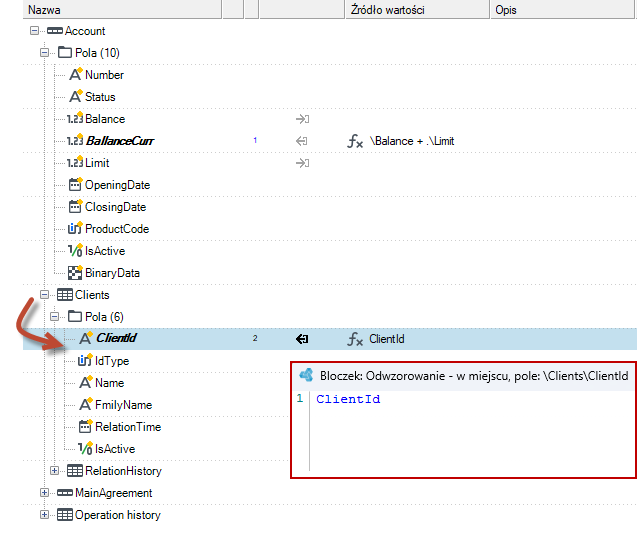Click the Clients table icon
This screenshot has width=637, height=558.
65,295
